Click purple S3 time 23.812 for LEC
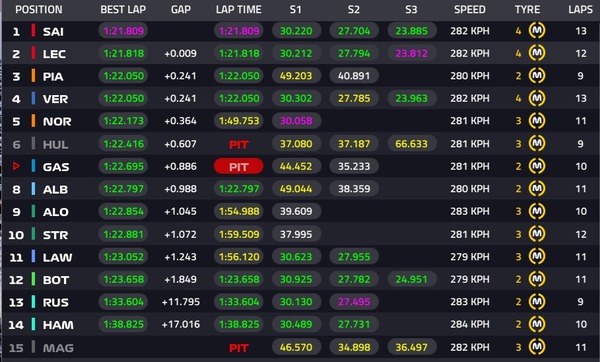600x362 pixels. [411, 53]
